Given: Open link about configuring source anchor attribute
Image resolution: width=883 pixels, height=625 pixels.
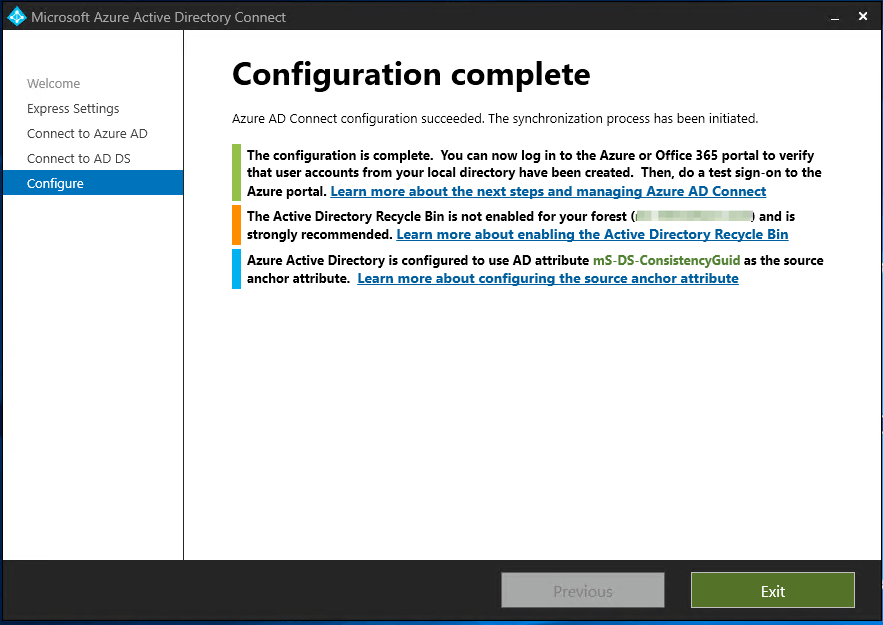Looking at the screenshot, I should (x=548, y=278).
